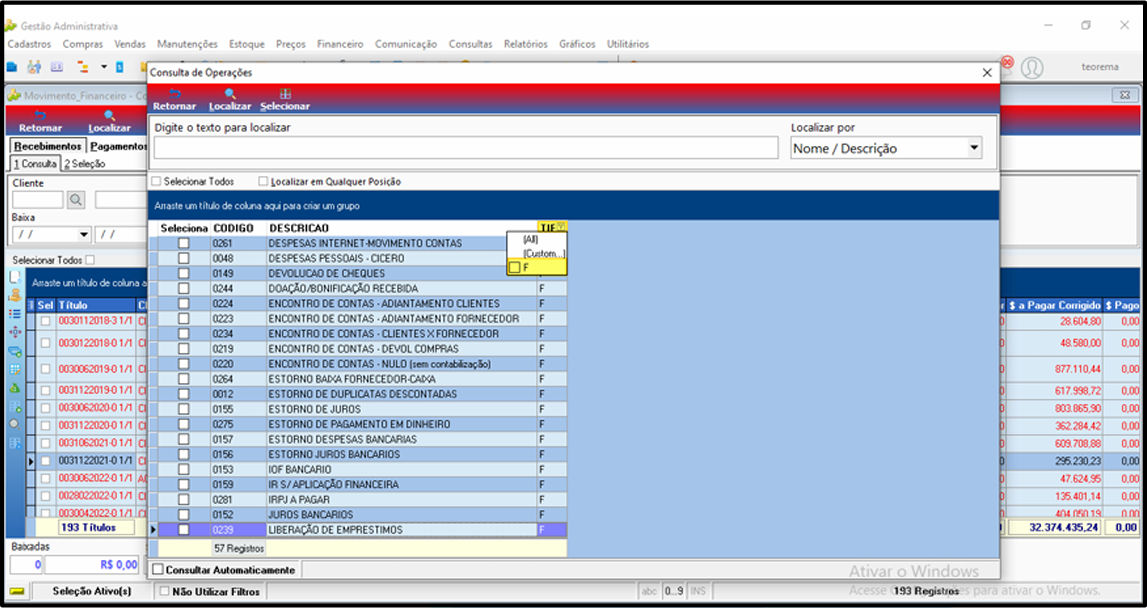Image resolution: width=1147 pixels, height=608 pixels.
Task: Click the card with green plus sidebar icon
Action: [x=15, y=351]
